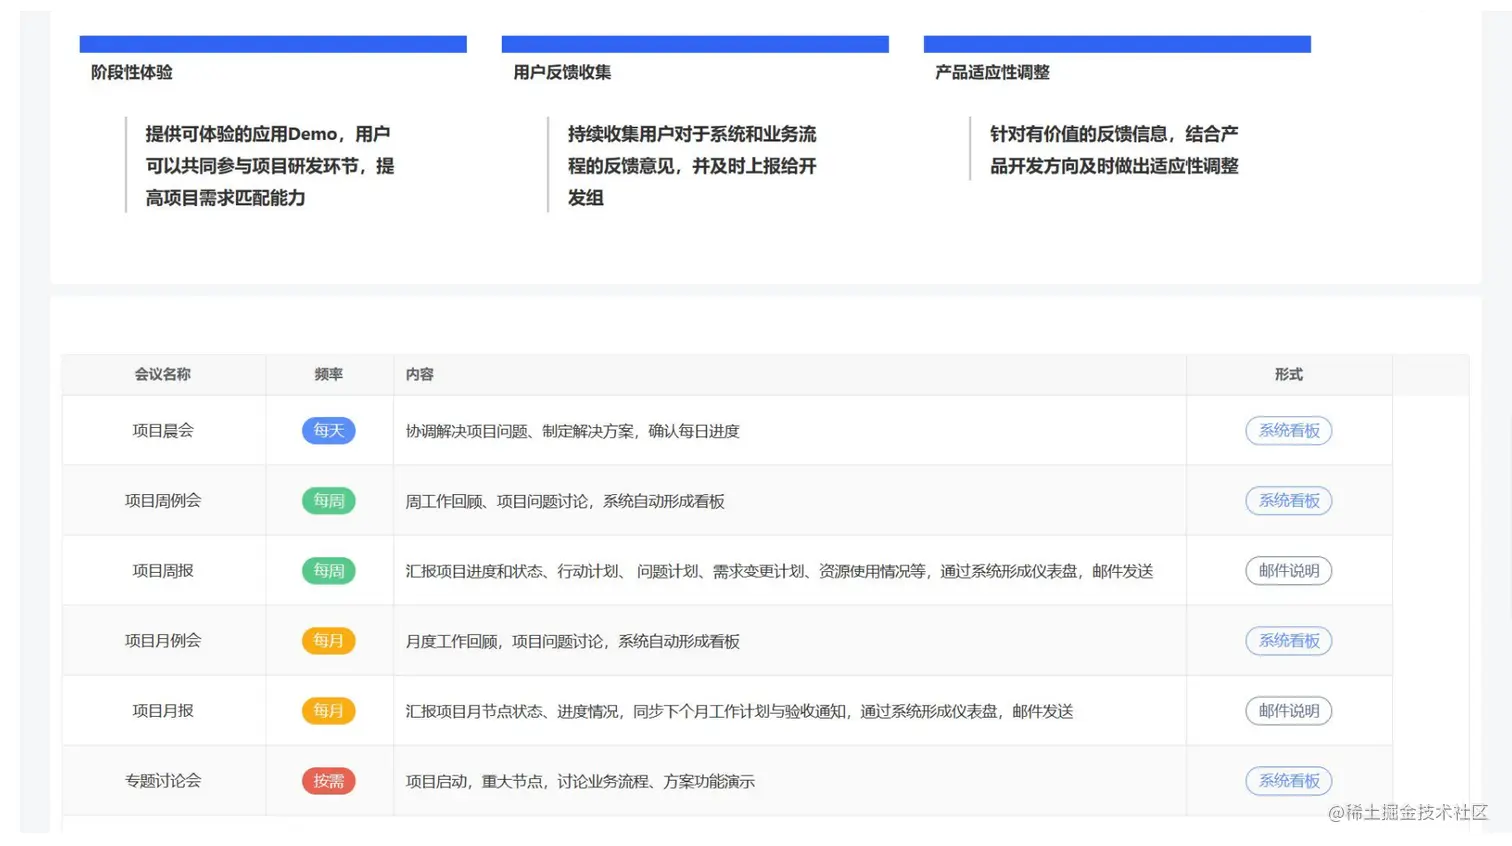This screenshot has width=1512, height=846.
Task: Click the 阶段性体验 card heading
Action: 131,72
